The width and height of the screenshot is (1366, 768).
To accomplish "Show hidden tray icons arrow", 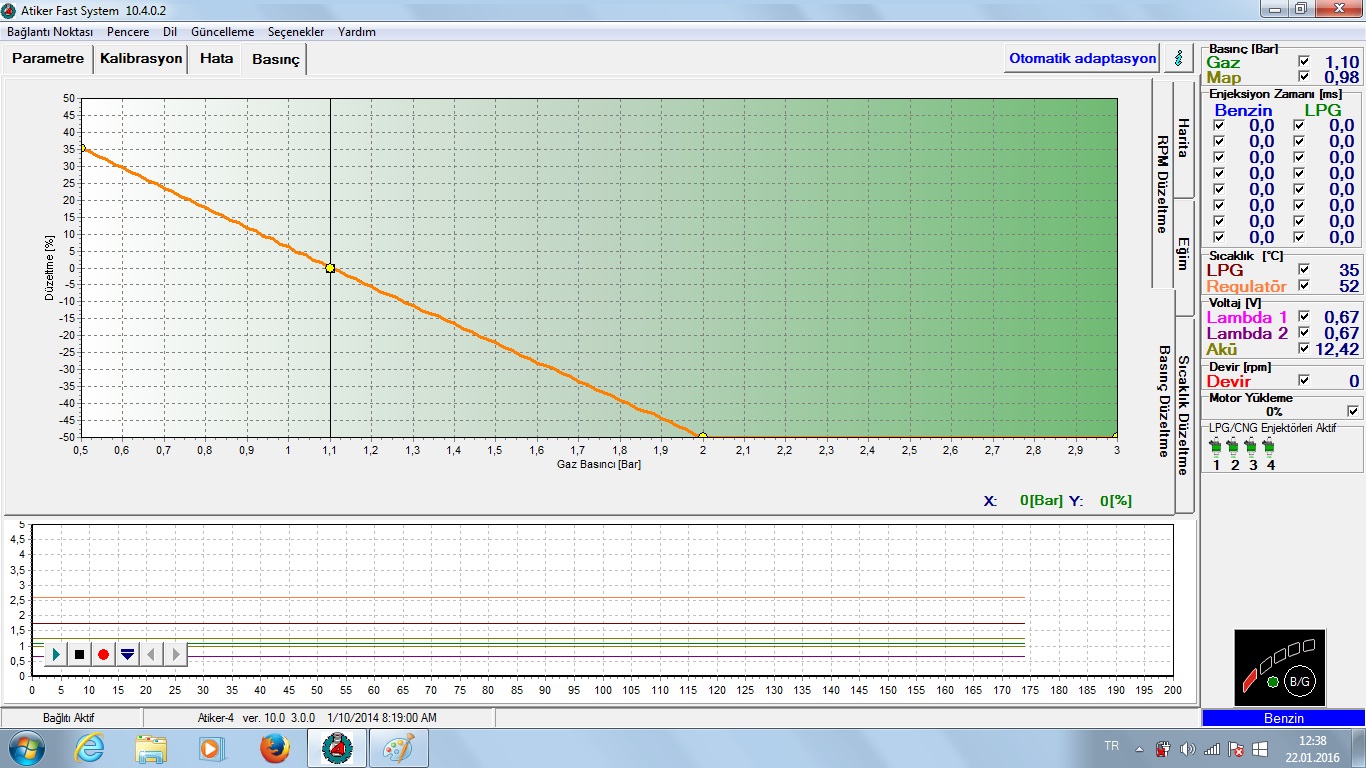I will tap(1139, 748).
